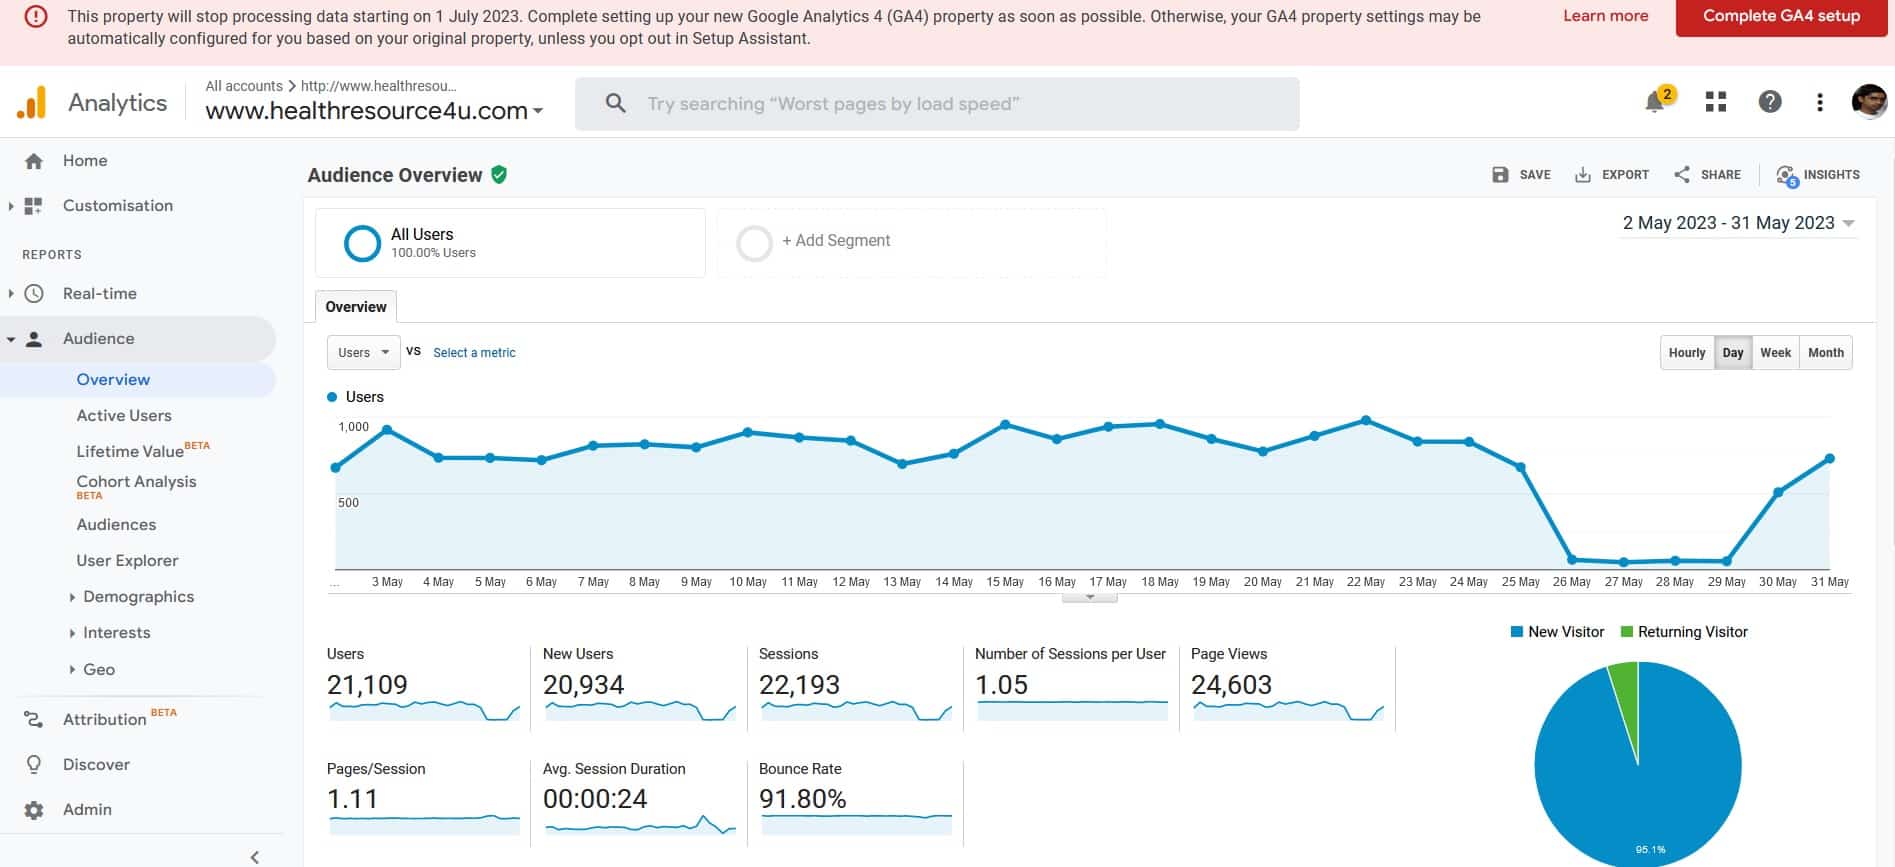Select Month granularity

(1826, 353)
